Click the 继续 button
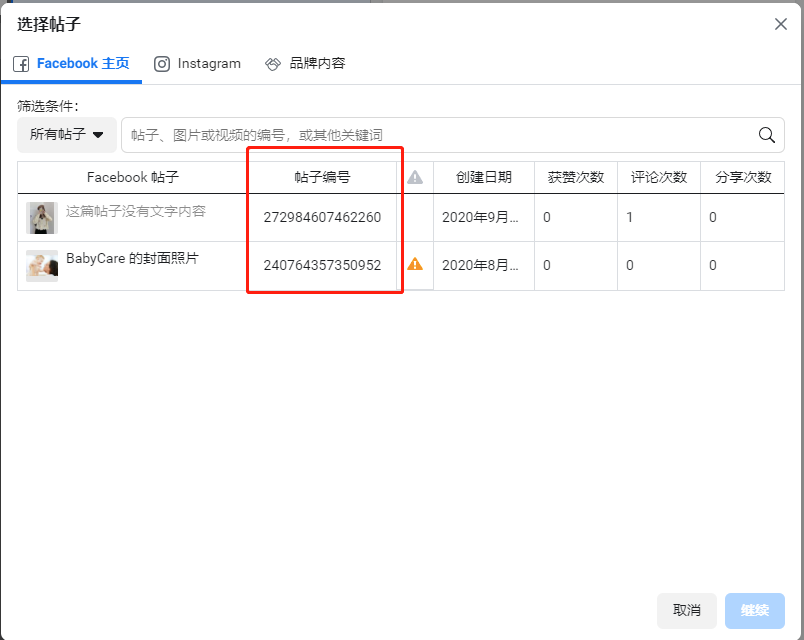 click(755, 610)
